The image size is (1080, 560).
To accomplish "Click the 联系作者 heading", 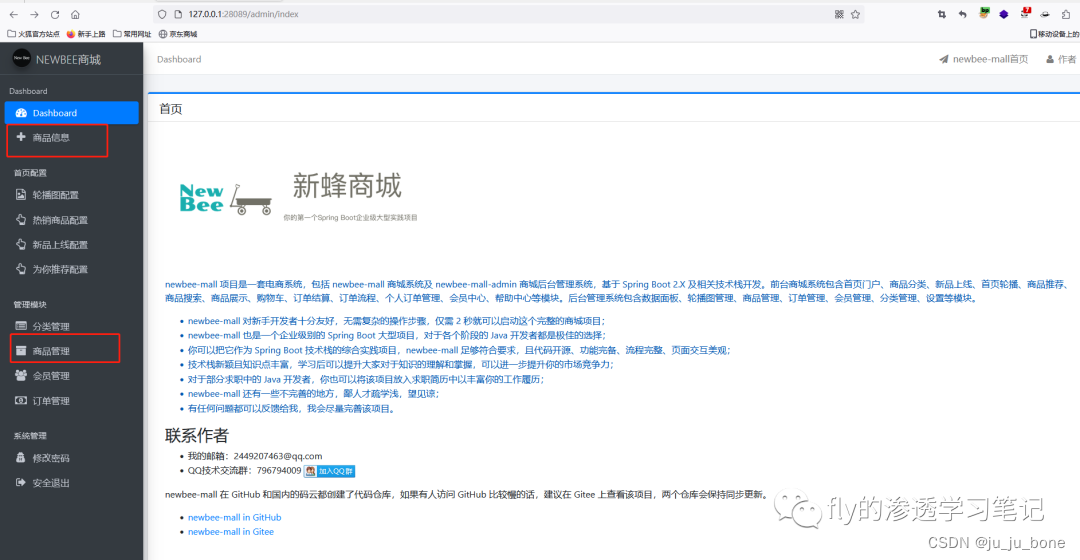I will coord(196,435).
